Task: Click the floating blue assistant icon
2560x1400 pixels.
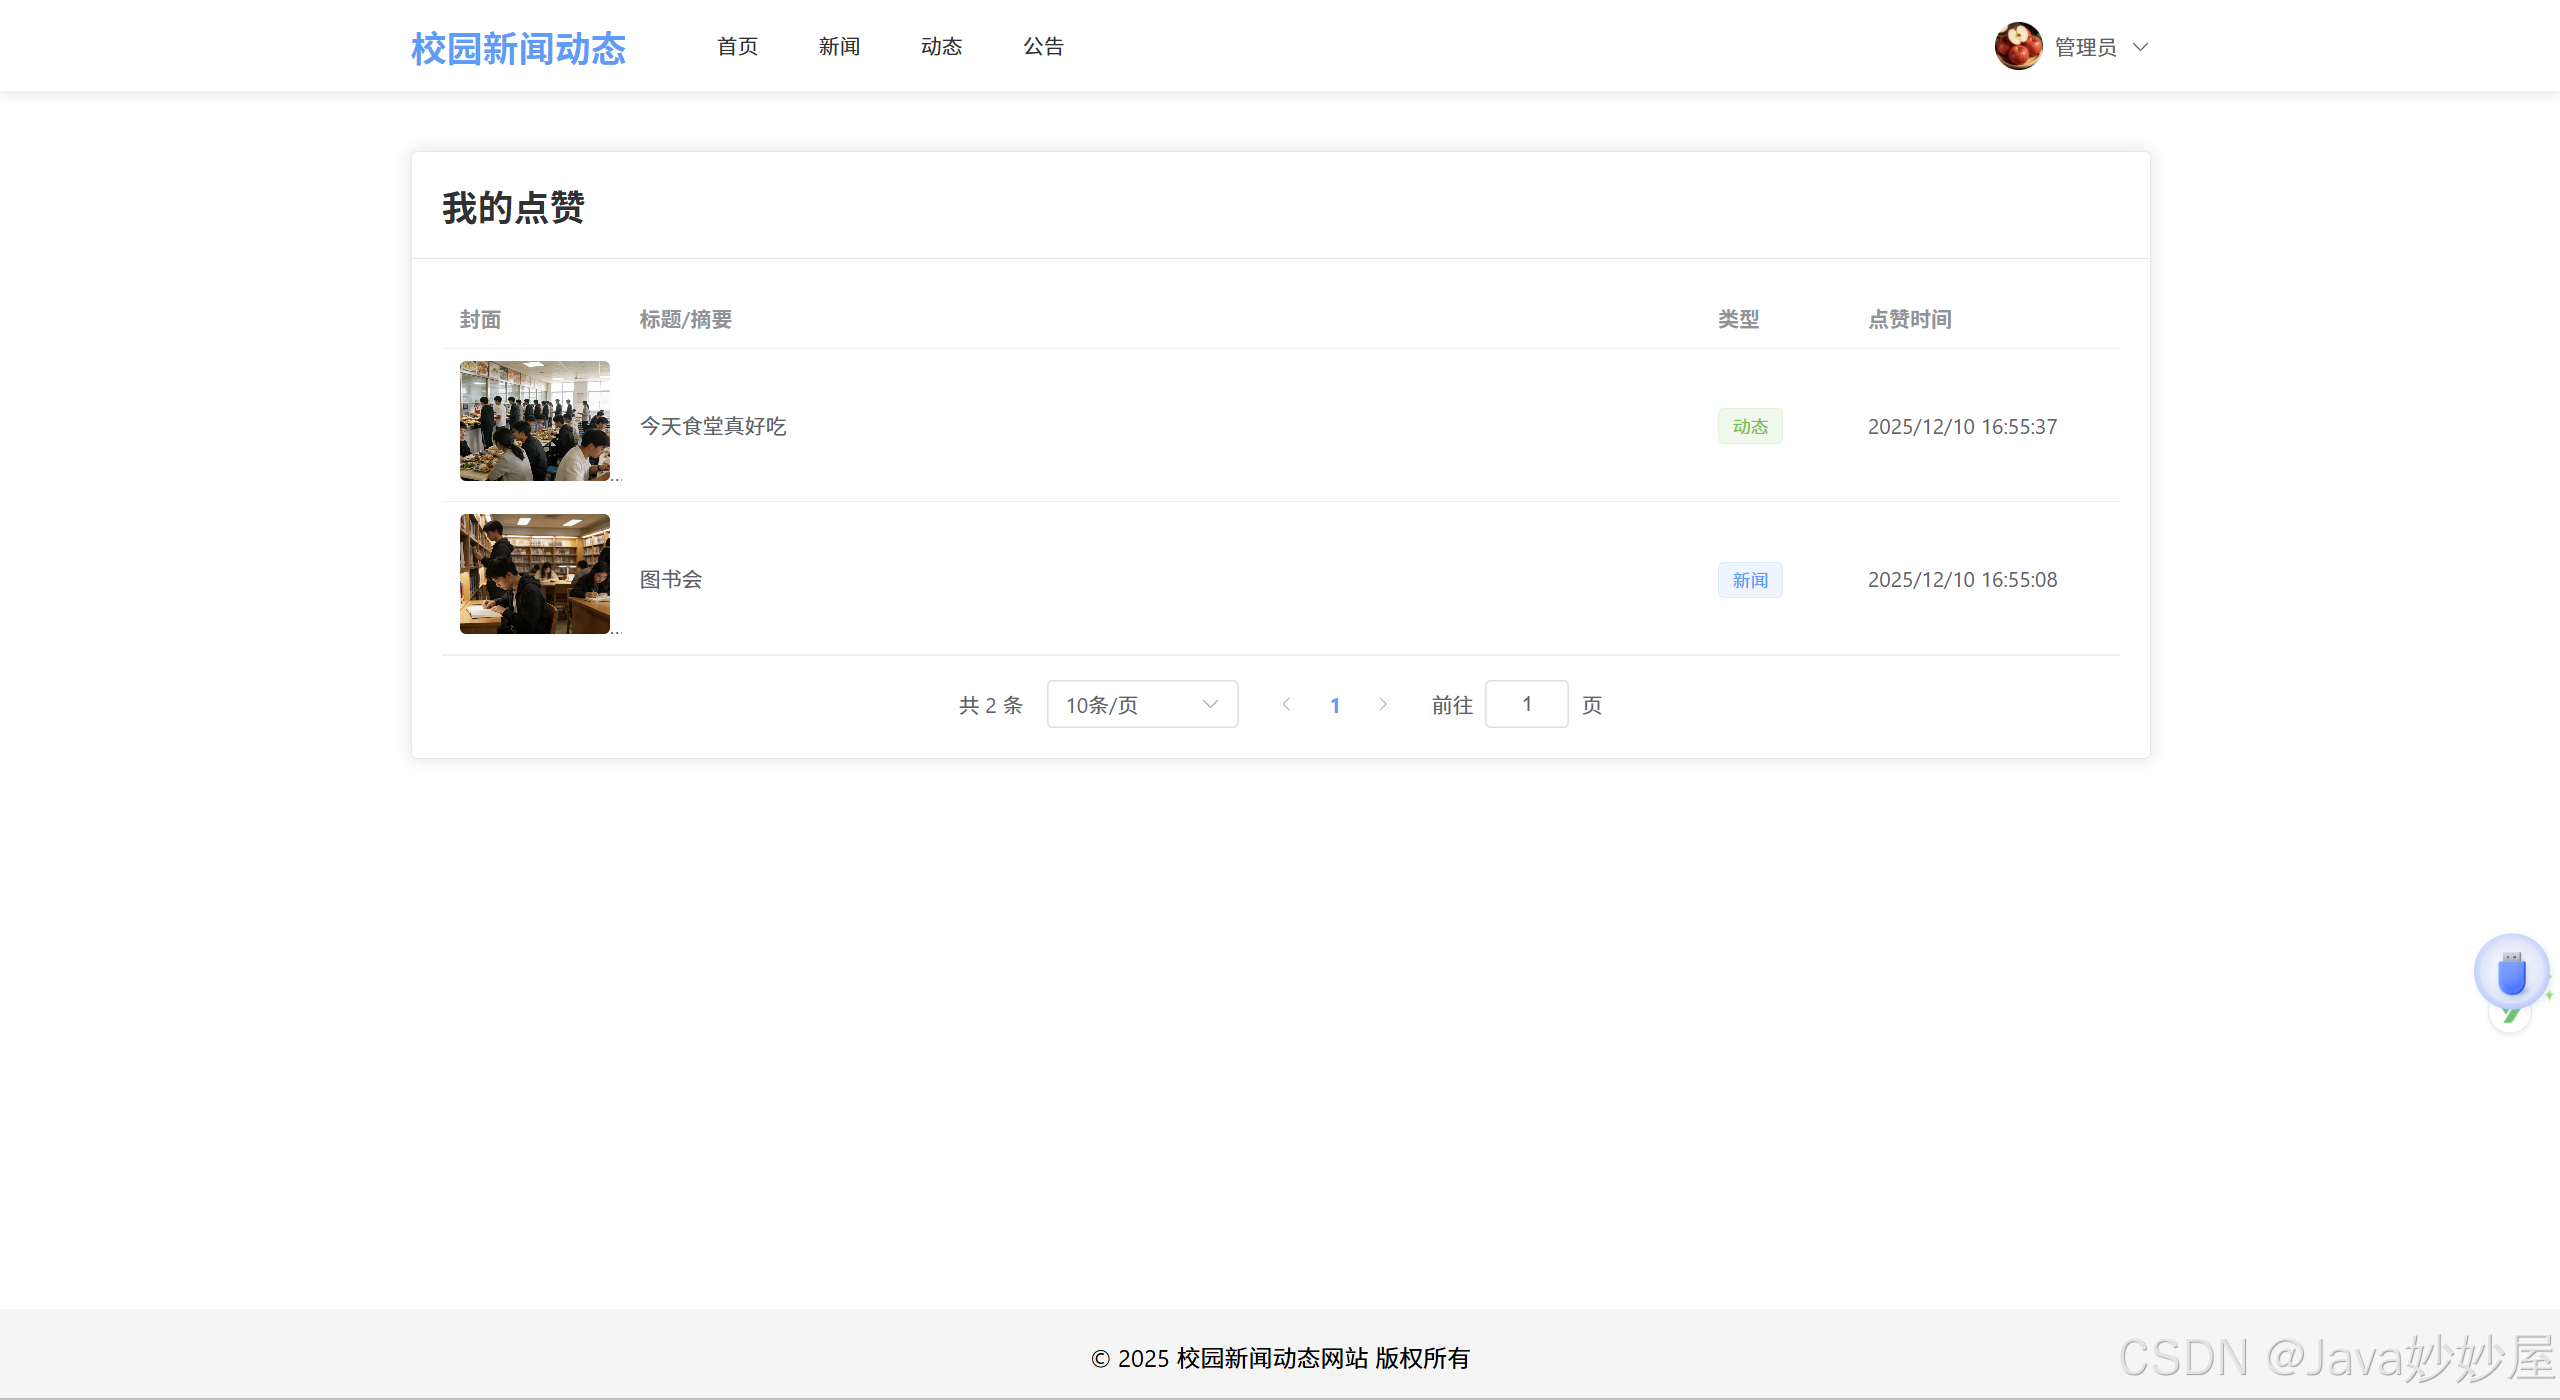Action: (2511, 972)
